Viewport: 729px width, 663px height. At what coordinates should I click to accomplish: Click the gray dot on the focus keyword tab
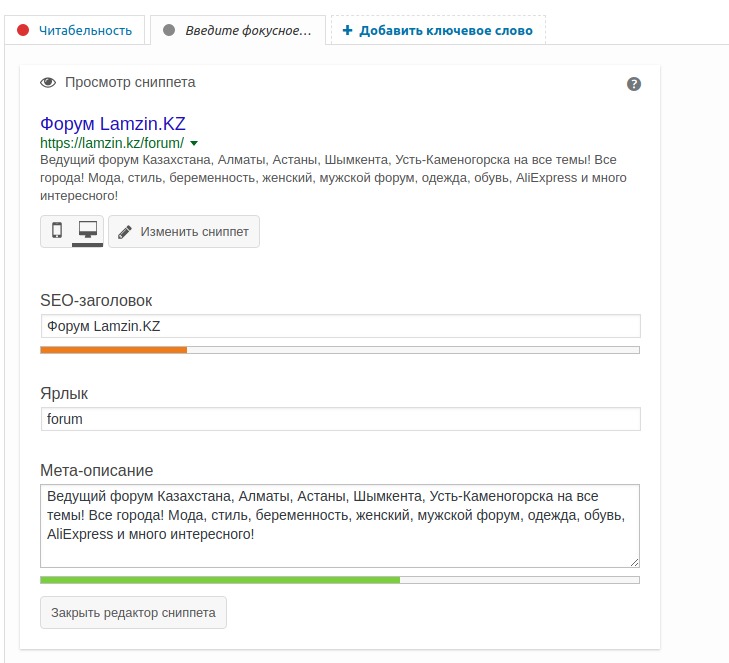coord(169,30)
